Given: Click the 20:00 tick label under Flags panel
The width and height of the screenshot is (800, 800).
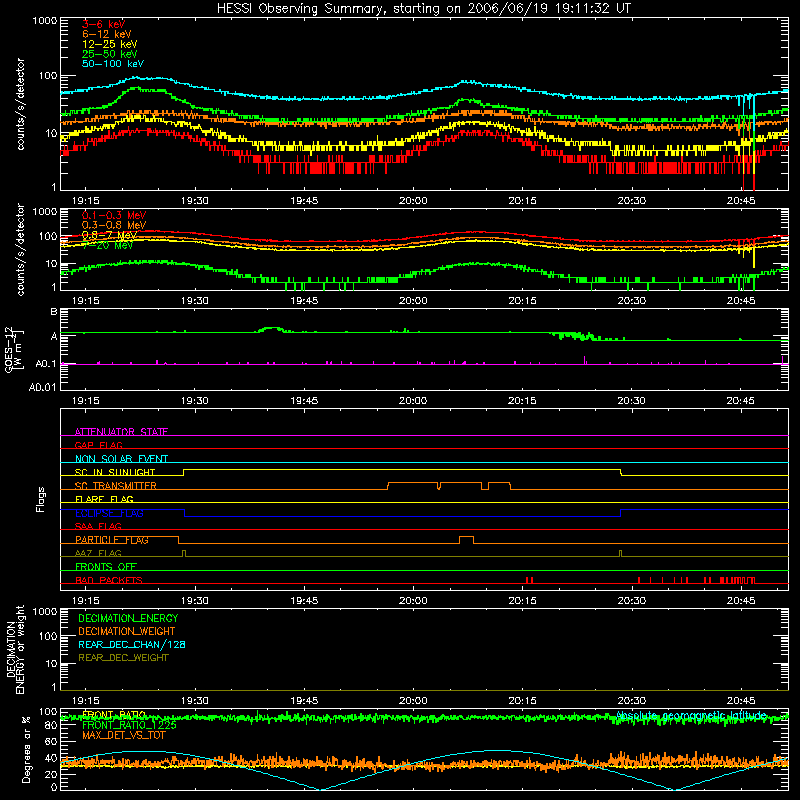Looking at the screenshot, I should 413,601.
